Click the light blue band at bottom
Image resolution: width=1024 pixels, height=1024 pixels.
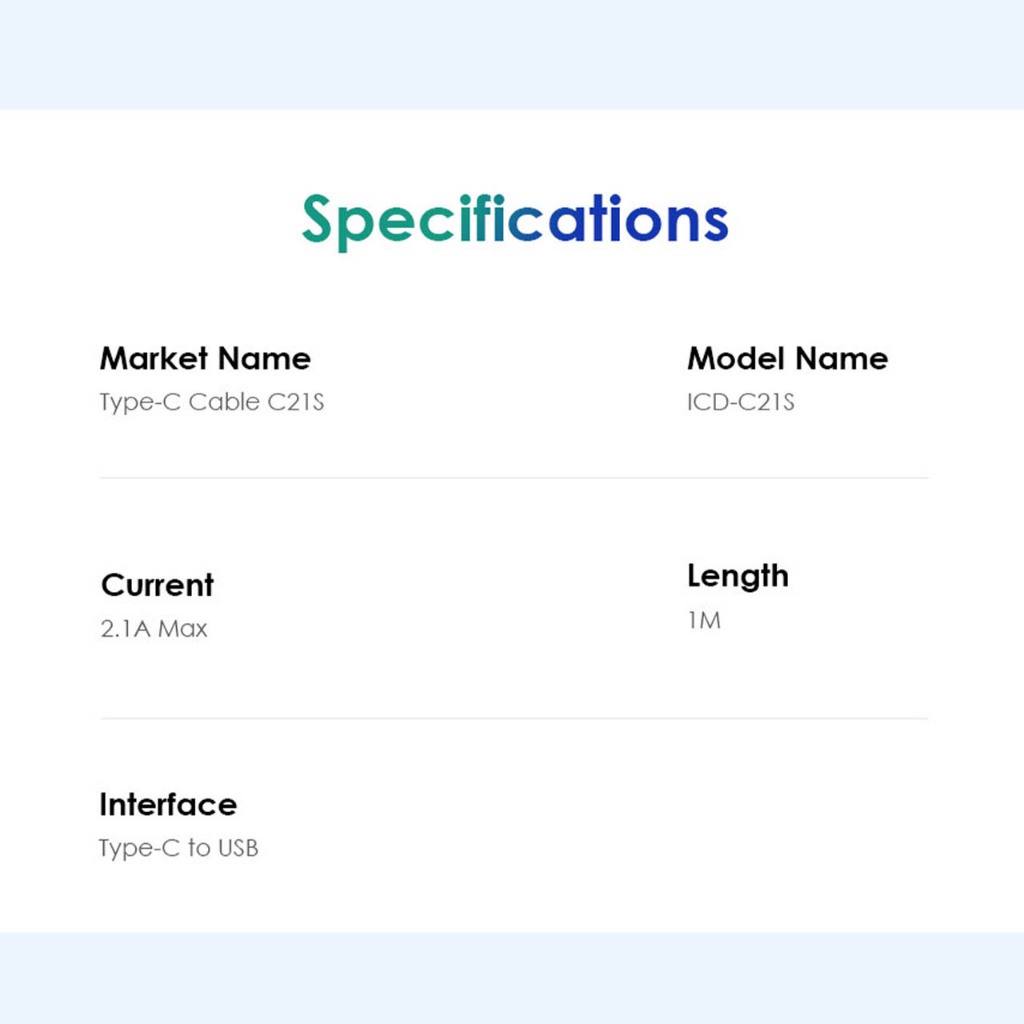click(512, 978)
